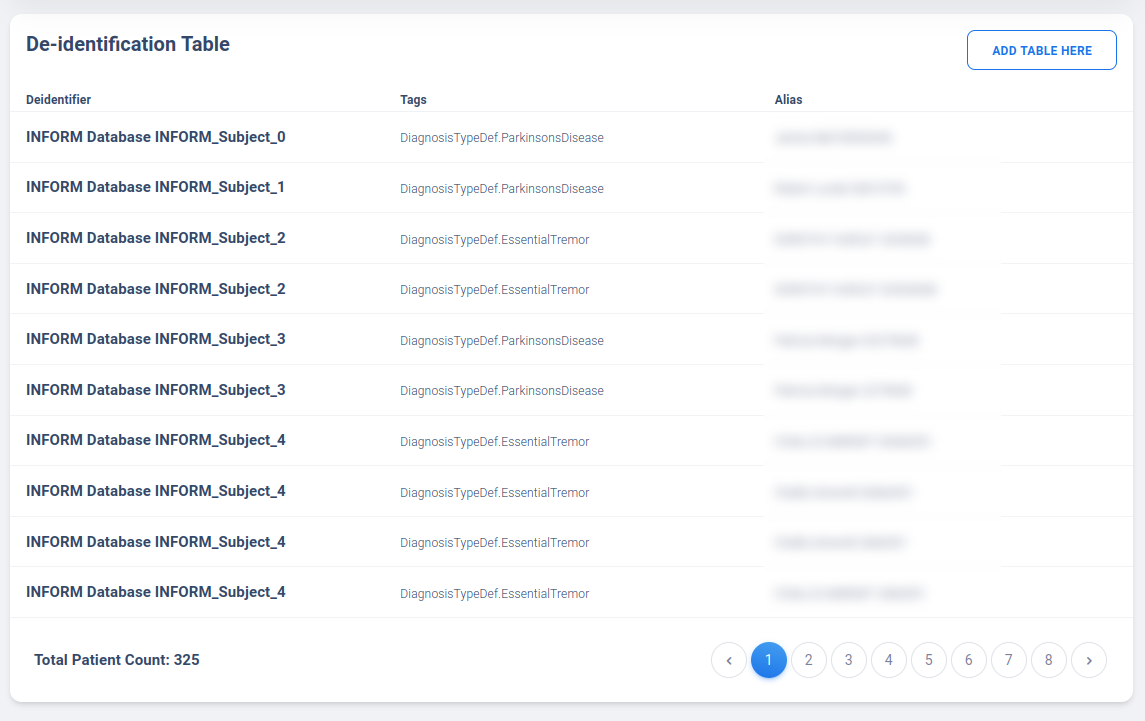Click the Alias column header
This screenshot has height=721, width=1145.
[788, 100]
